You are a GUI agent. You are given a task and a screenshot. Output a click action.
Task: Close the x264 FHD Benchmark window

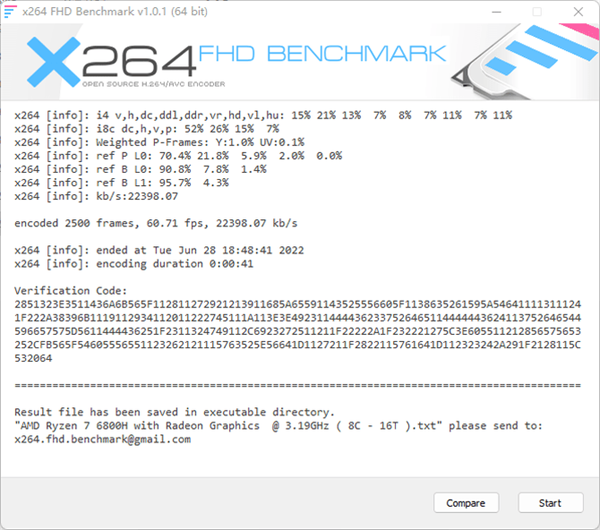click(x=578, y=12)
